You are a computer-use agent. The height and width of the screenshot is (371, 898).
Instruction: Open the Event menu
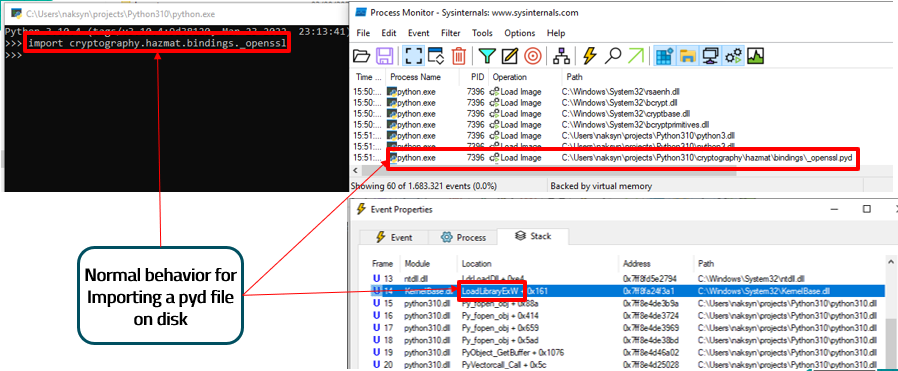pyautogui.click(x=419, y=33)
